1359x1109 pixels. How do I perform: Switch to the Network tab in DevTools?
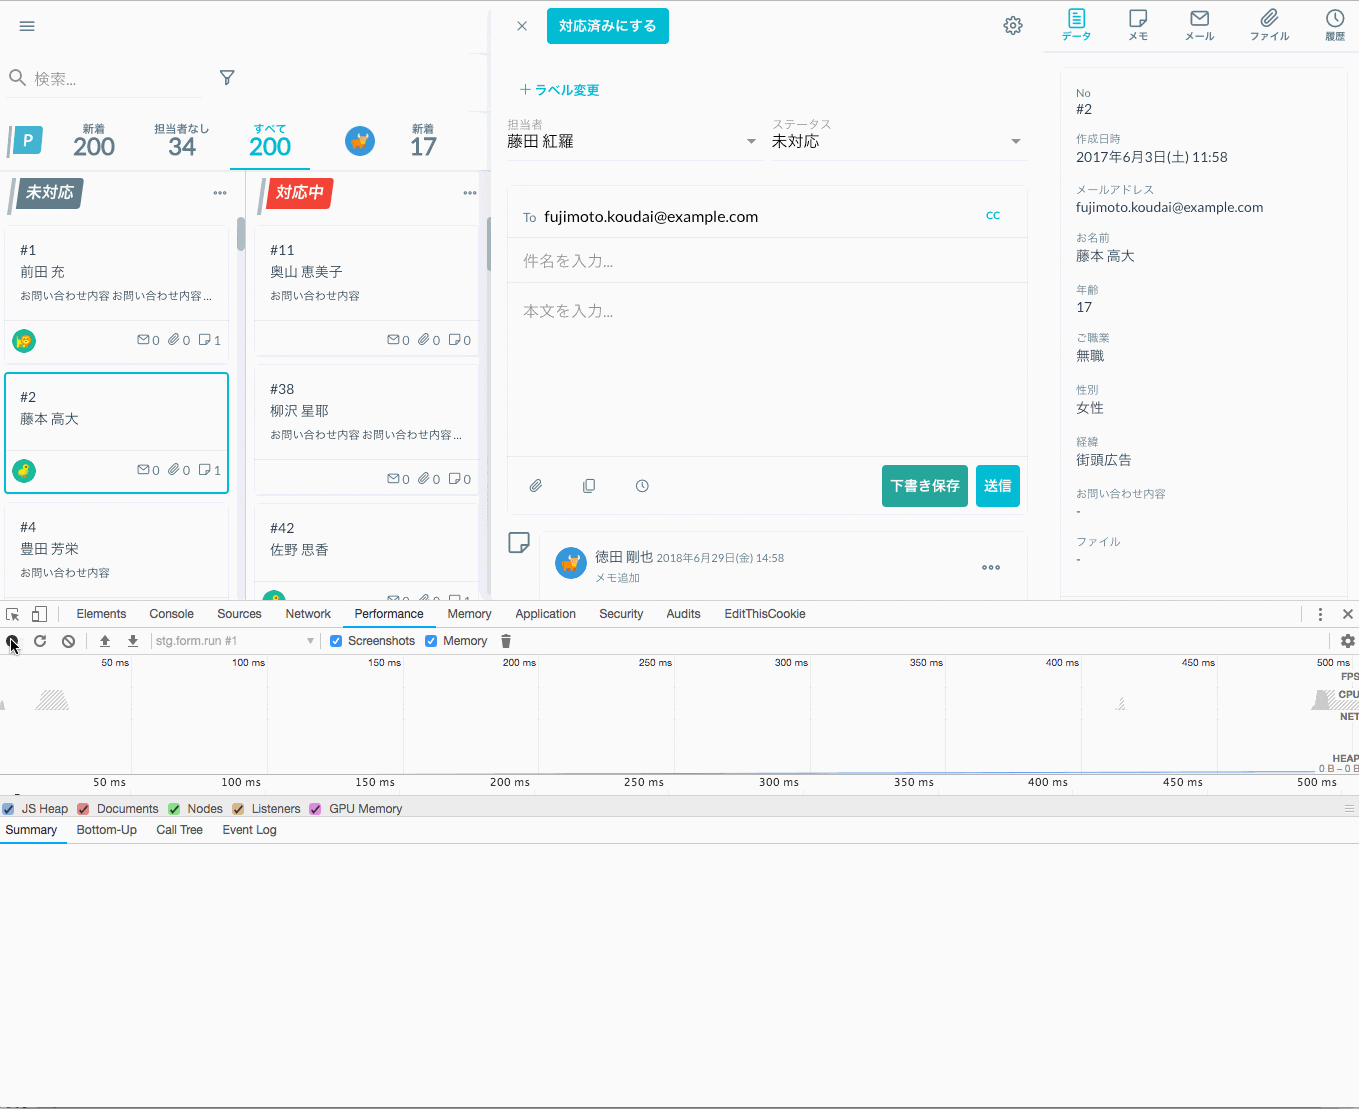(307, 613)
